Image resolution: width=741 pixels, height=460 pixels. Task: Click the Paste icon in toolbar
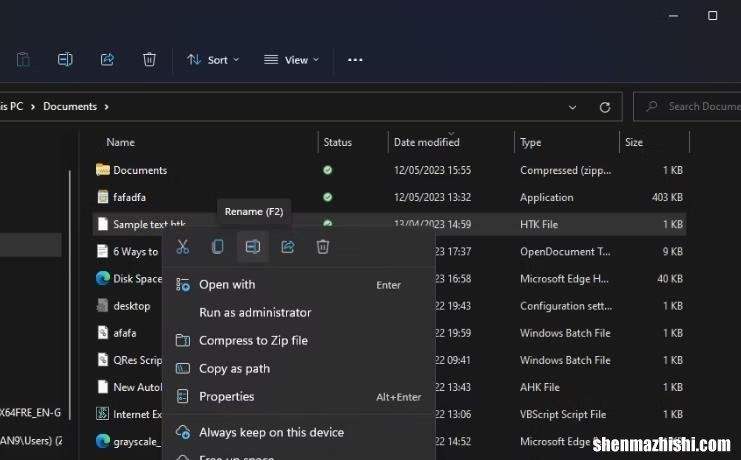pos(23,60)
